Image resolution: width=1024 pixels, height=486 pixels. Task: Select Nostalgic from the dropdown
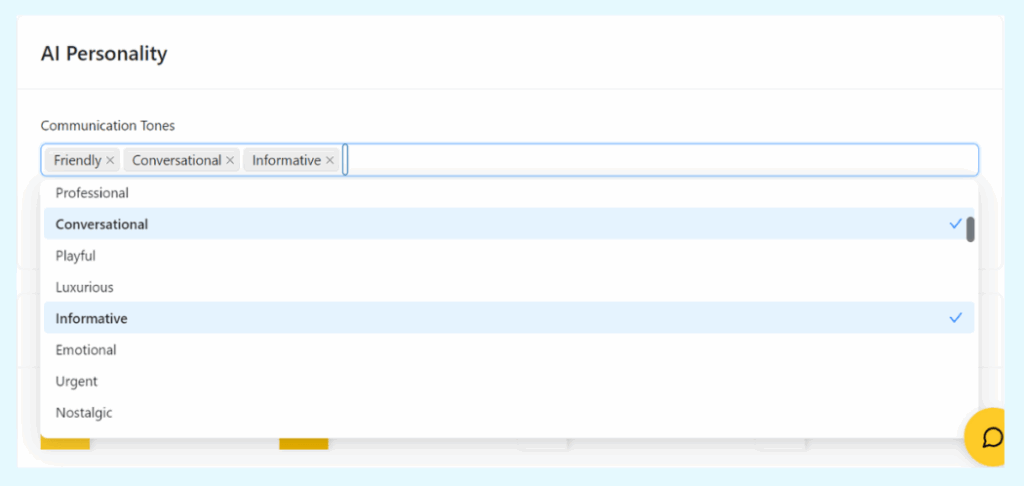pos(84,412)
